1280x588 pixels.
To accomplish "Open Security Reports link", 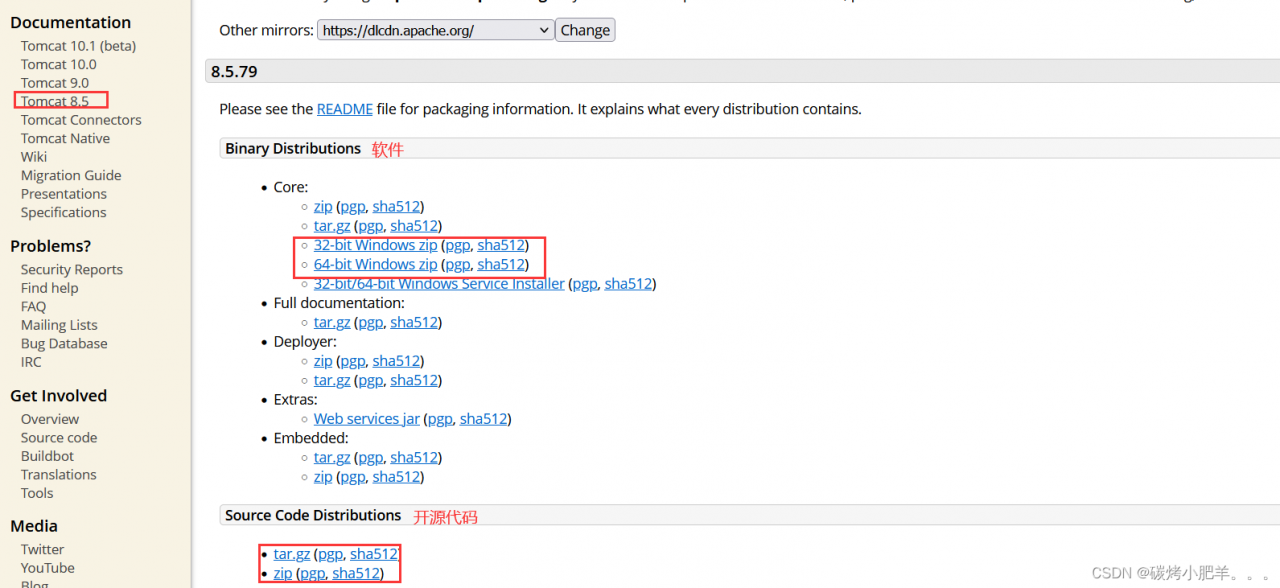I will point(72,270).
